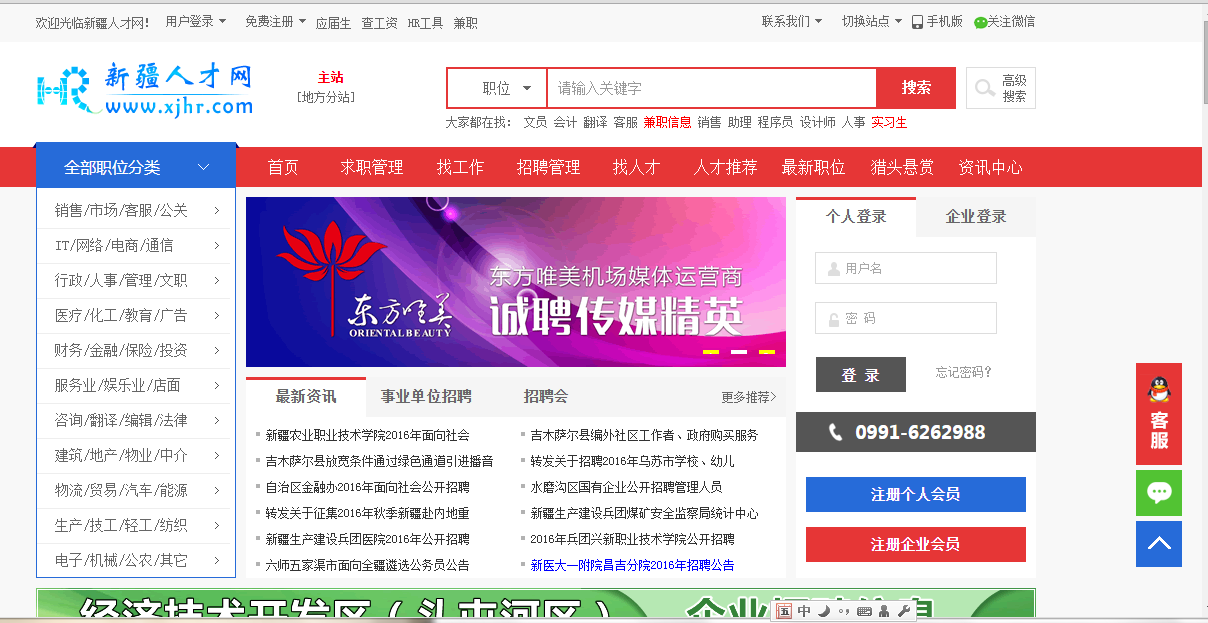The image size is (1208, 623).
Task: Click the 兼职信息 hot search link
Action: [x=667, y=122]
